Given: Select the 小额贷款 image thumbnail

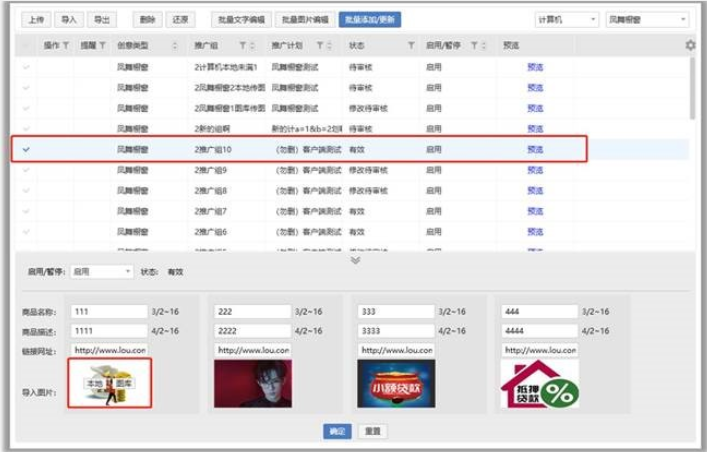Looking at the screenshot, I should [x=396, y=383].
